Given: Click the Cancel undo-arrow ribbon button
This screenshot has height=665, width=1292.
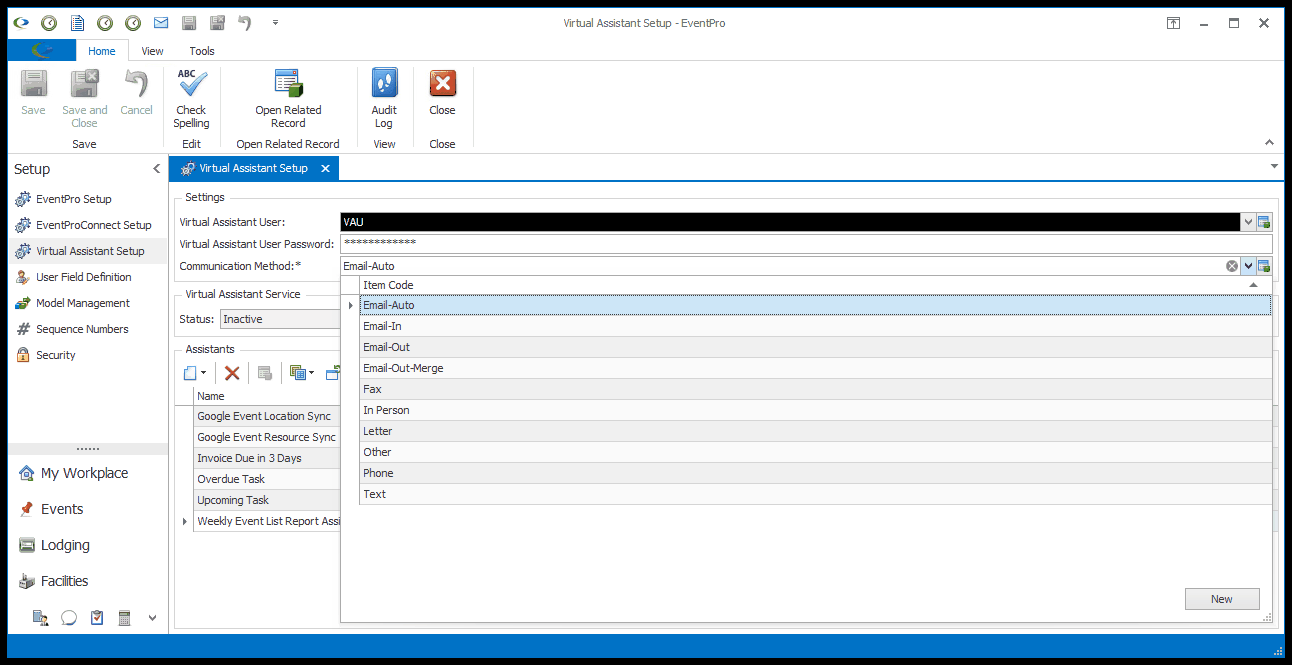Looking at the screenshot, I should pos(136,92).
